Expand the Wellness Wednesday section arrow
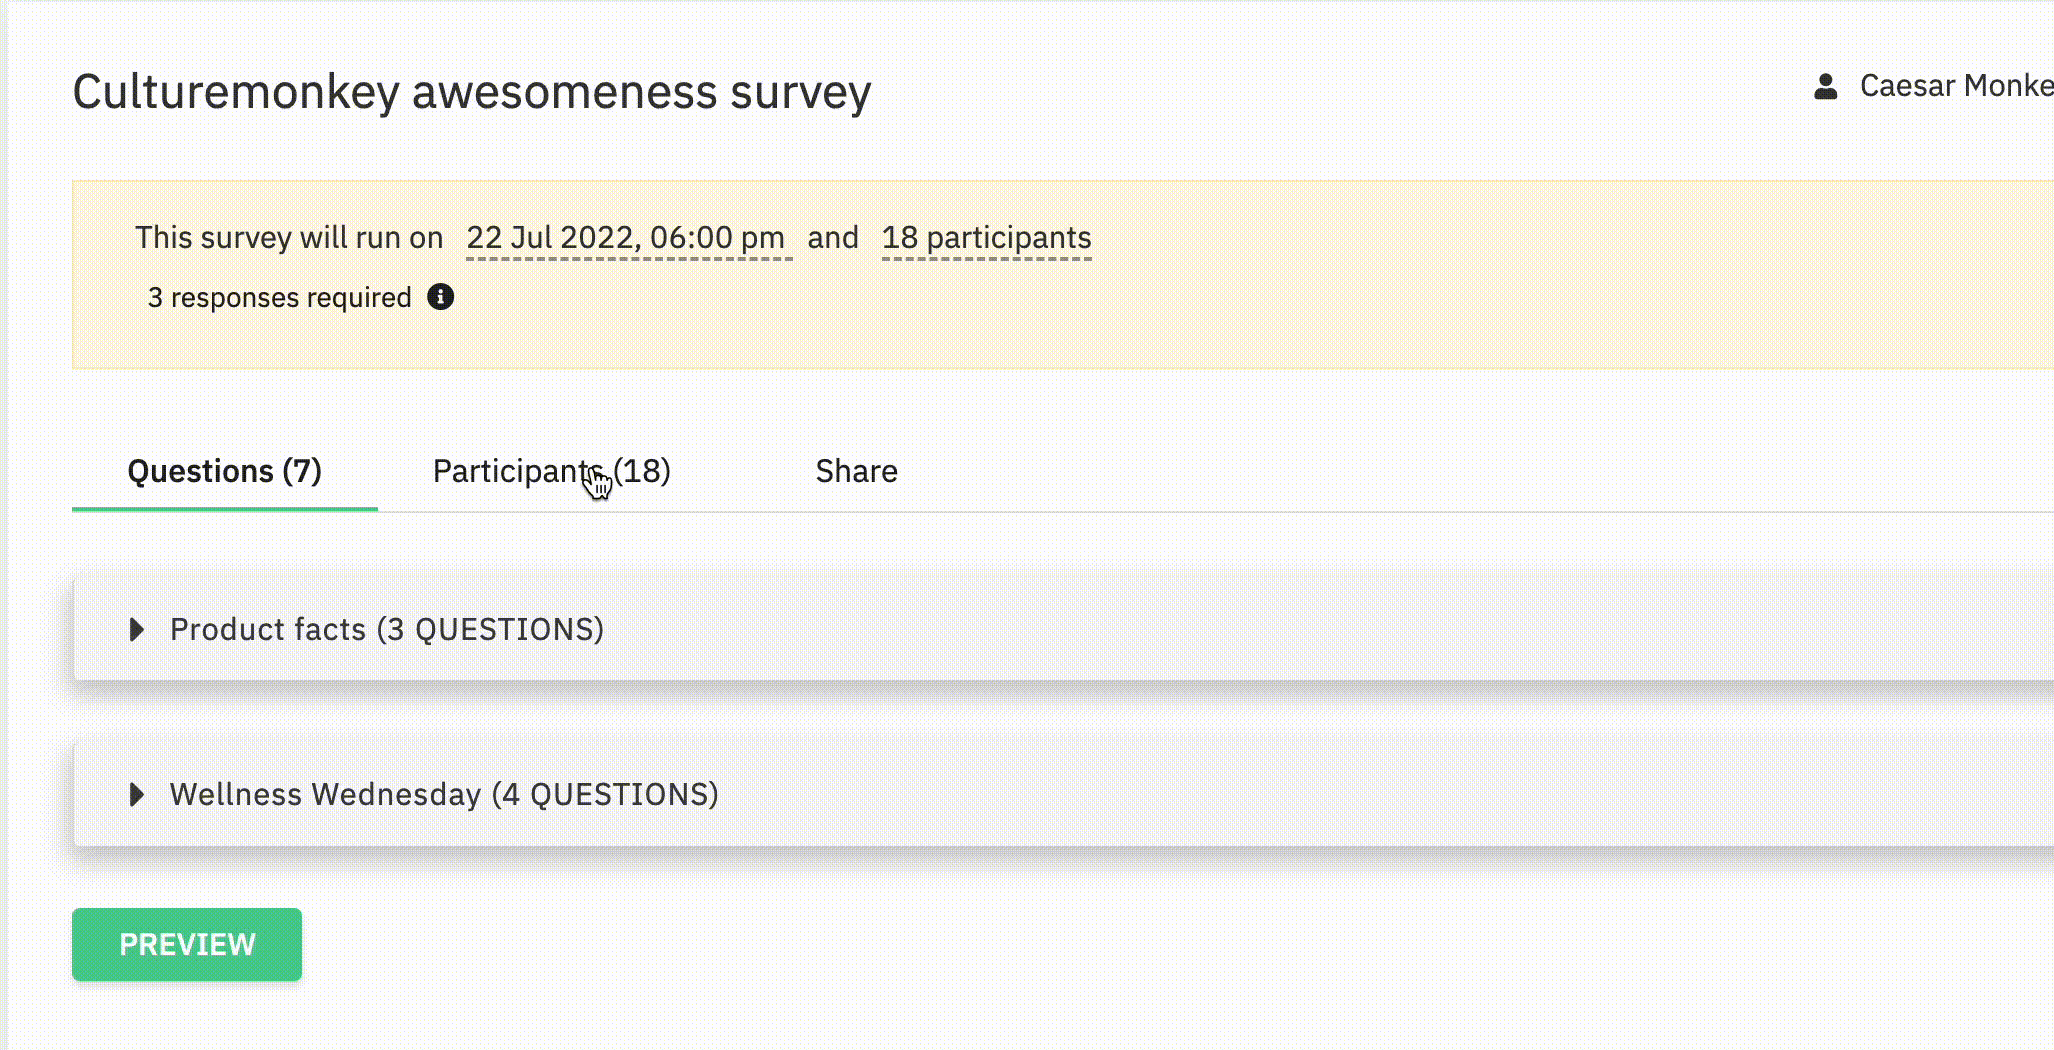The image size is (2054, 1050). 138,794
